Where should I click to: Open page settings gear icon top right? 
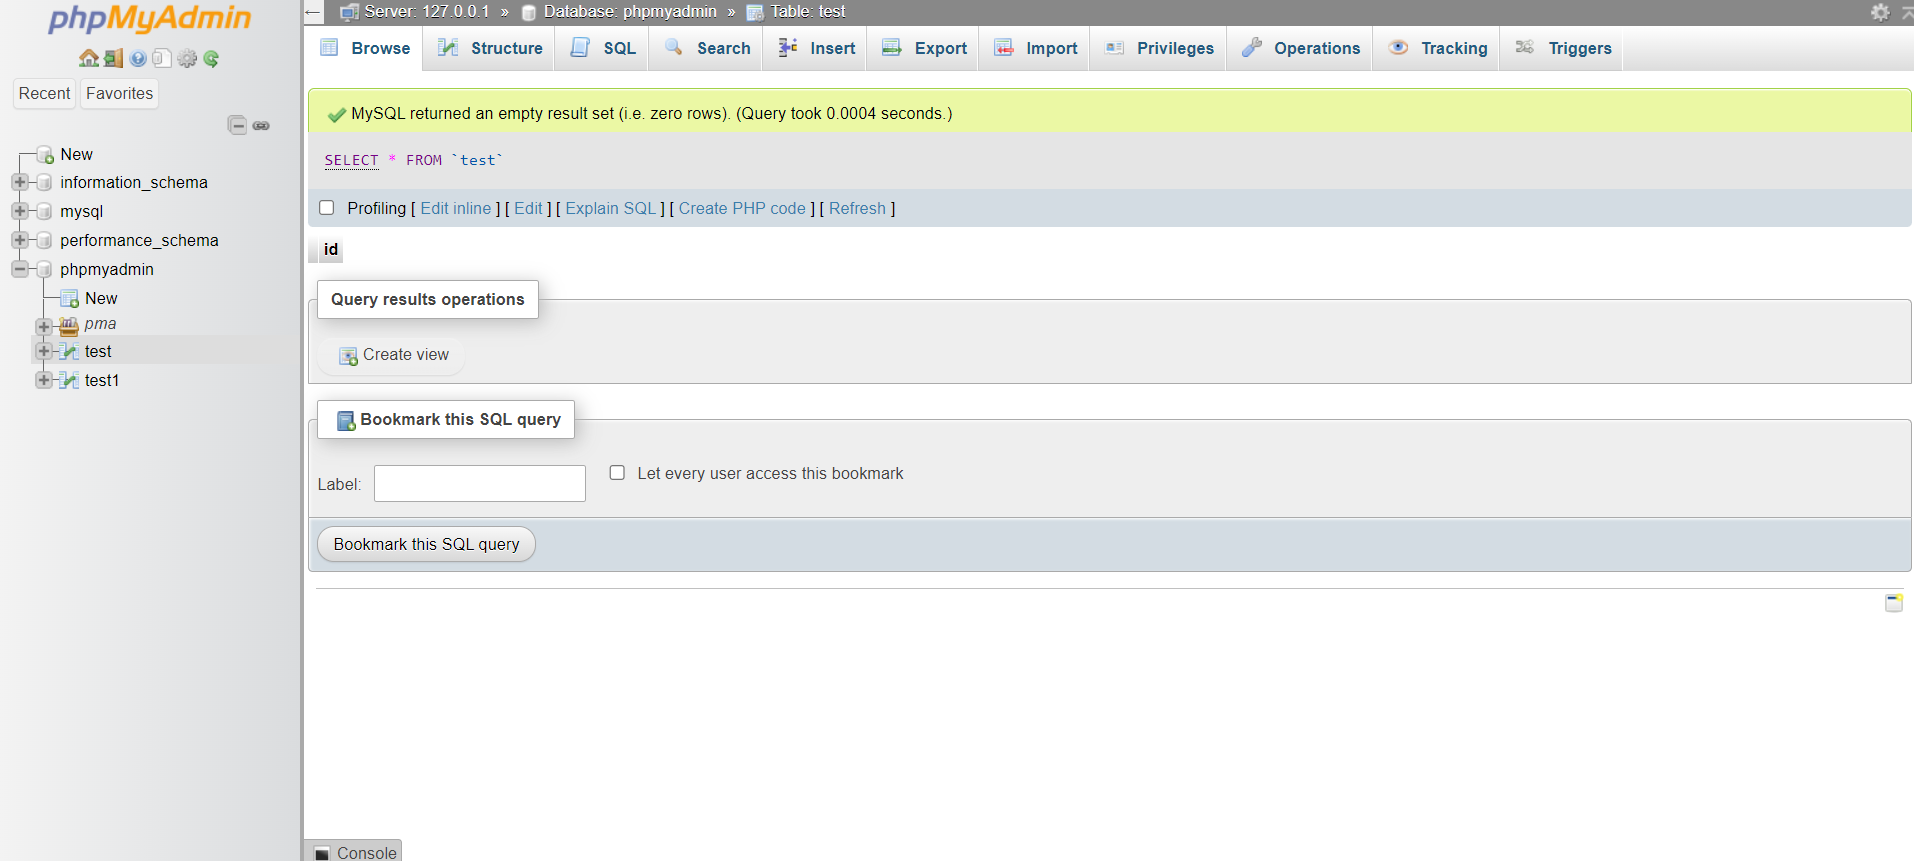1880,12
